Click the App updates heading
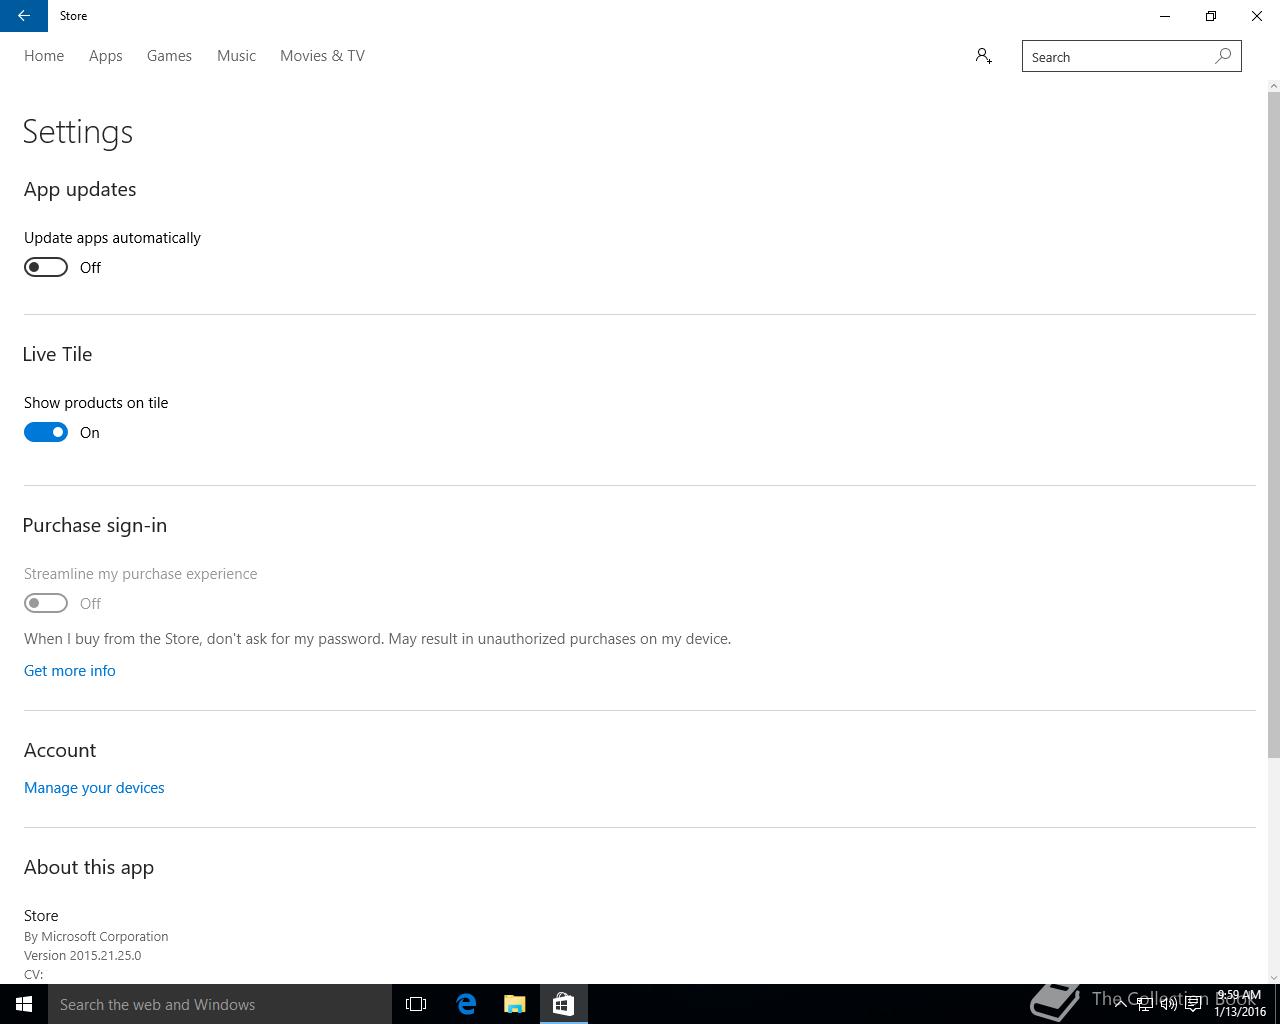This screenshot has height=1024, width=1280. click(80, 189)
